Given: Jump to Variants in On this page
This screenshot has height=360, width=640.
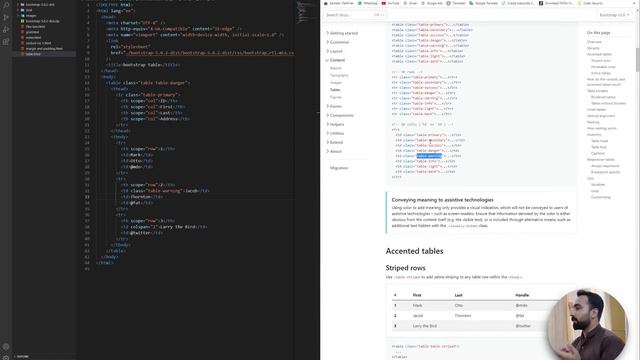Looking at the screenshot, I should point(593,48).
